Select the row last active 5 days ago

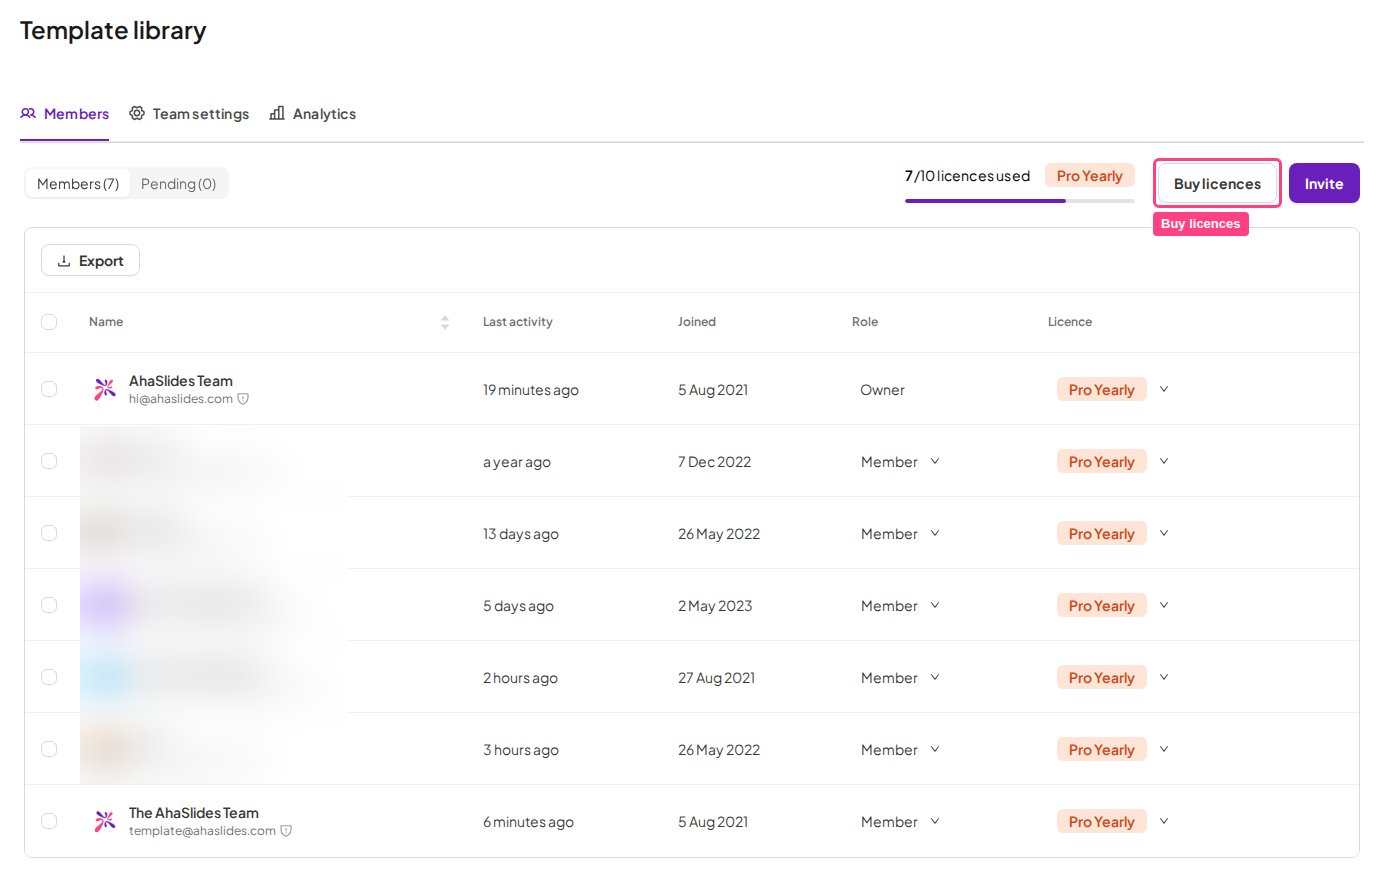coord(49,605)
